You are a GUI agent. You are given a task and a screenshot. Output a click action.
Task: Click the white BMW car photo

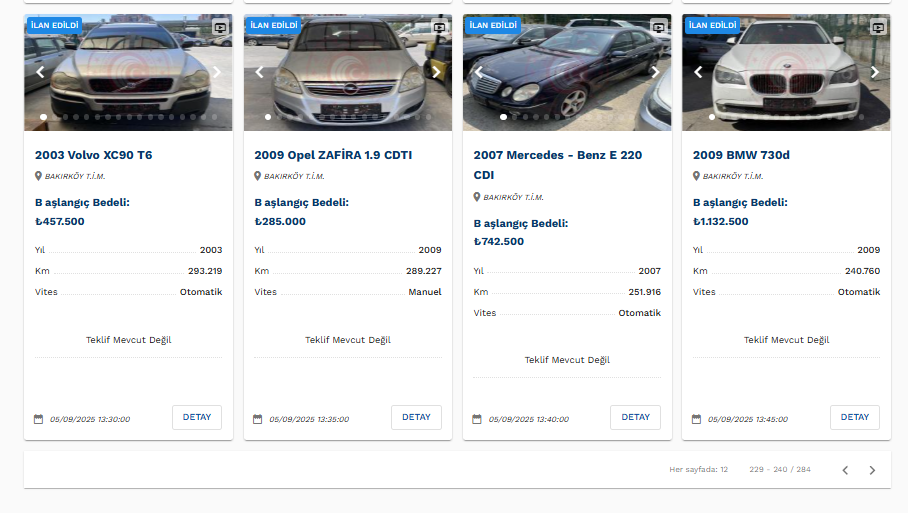(786, 72)
